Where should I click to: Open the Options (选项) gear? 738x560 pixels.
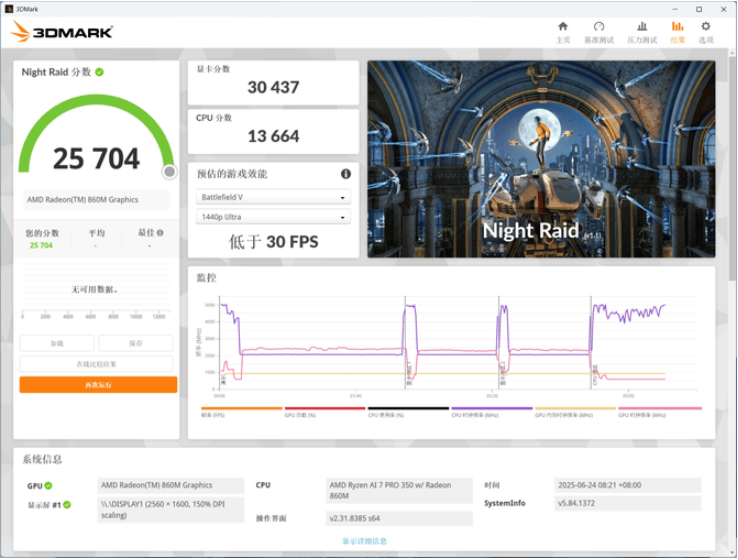click(706, 32)
